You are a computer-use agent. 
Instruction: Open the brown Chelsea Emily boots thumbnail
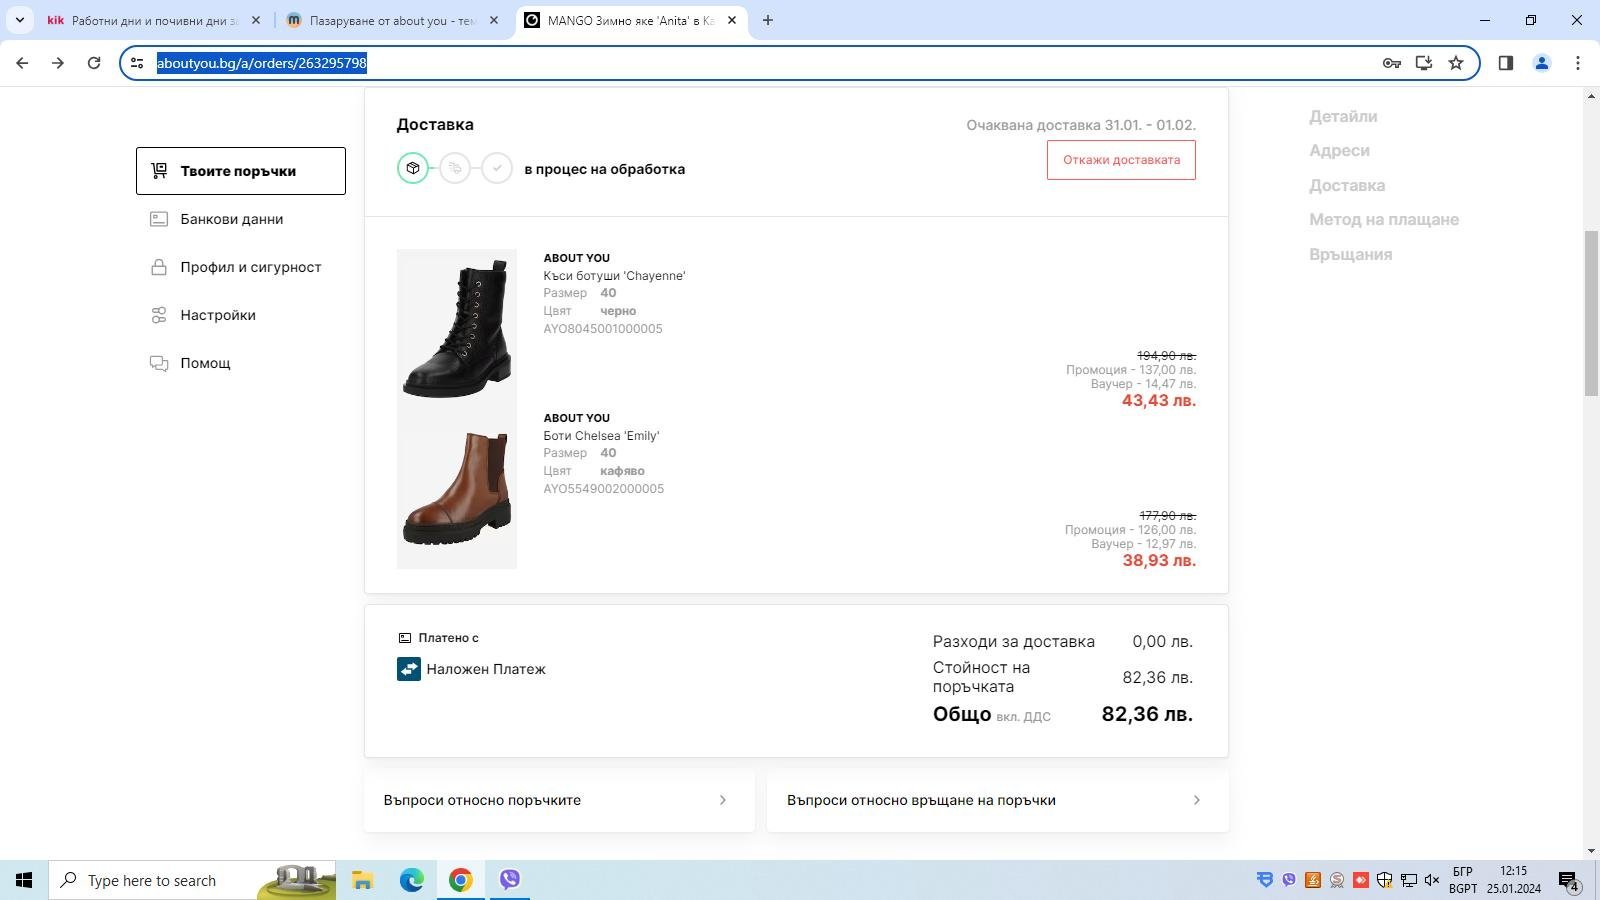pos(457,489)
